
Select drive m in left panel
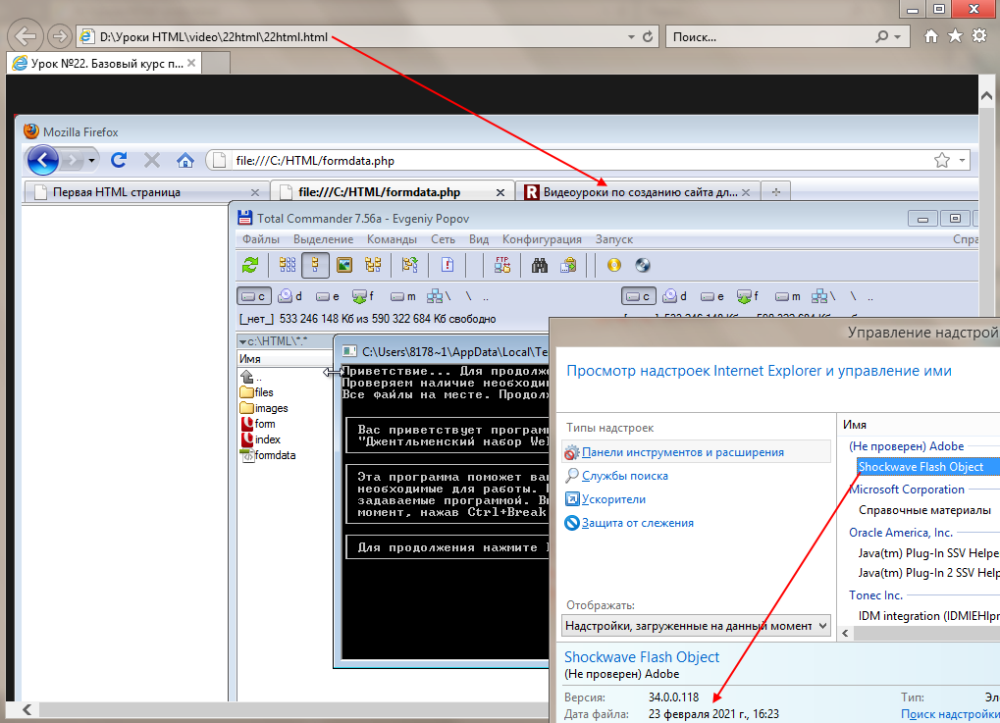(x=403, y=296)
